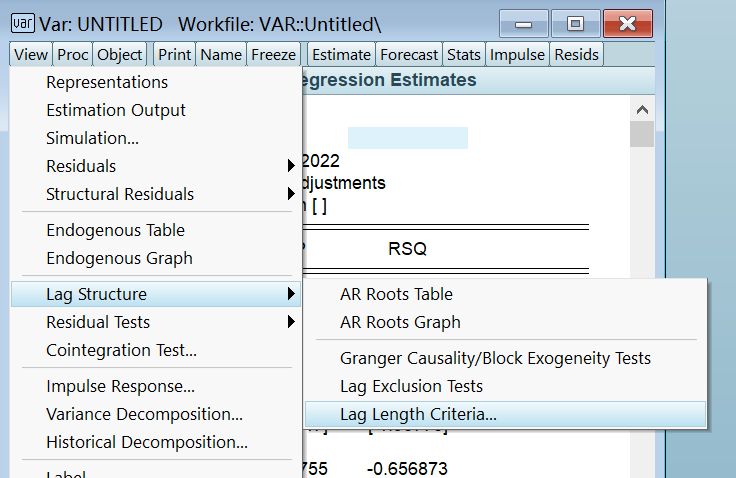
Task: Click the Impulse toolbar button
Action: (x=517, y=55)
